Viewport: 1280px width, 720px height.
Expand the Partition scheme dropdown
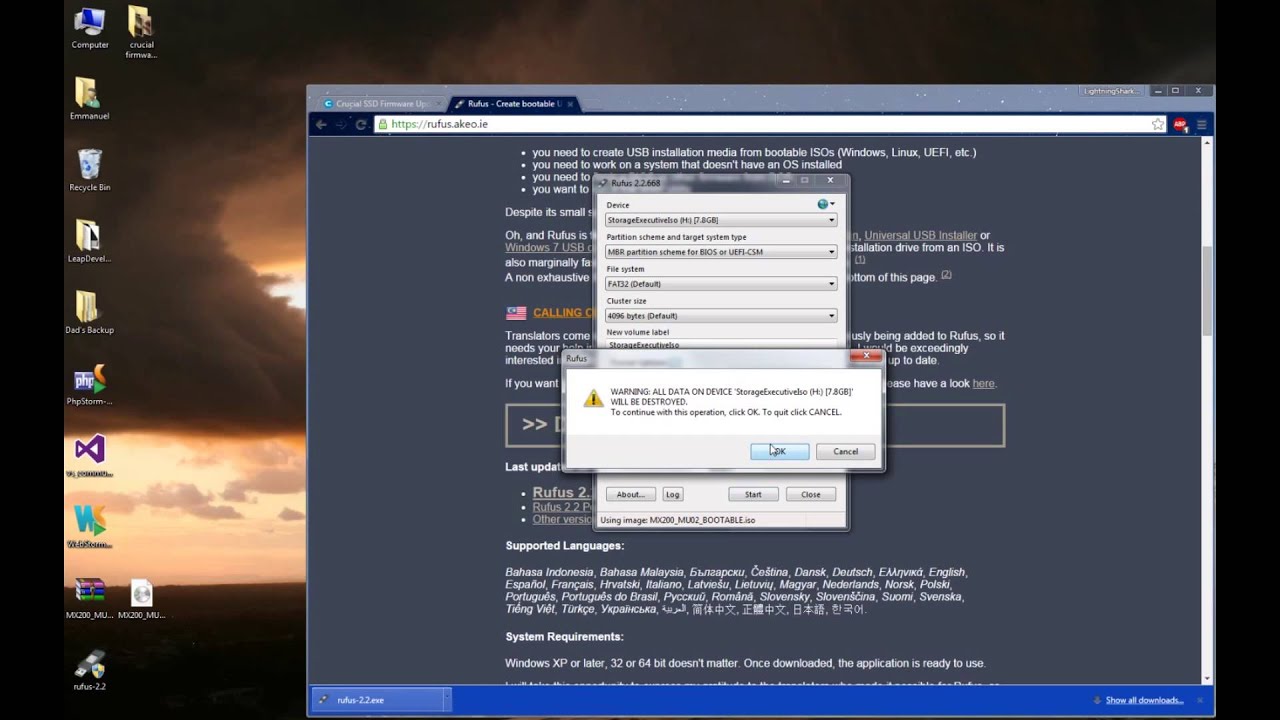(x=721, y=252)
